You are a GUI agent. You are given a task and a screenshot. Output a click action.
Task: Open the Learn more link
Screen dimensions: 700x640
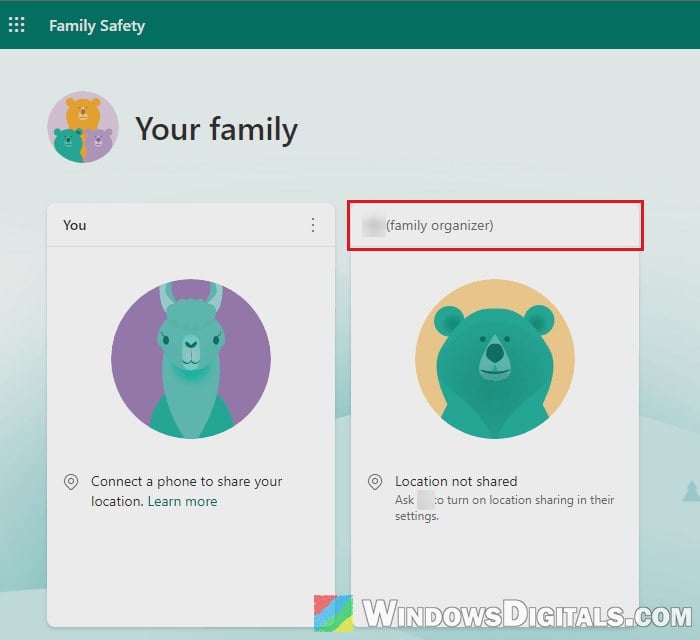(x=183, y=501)
